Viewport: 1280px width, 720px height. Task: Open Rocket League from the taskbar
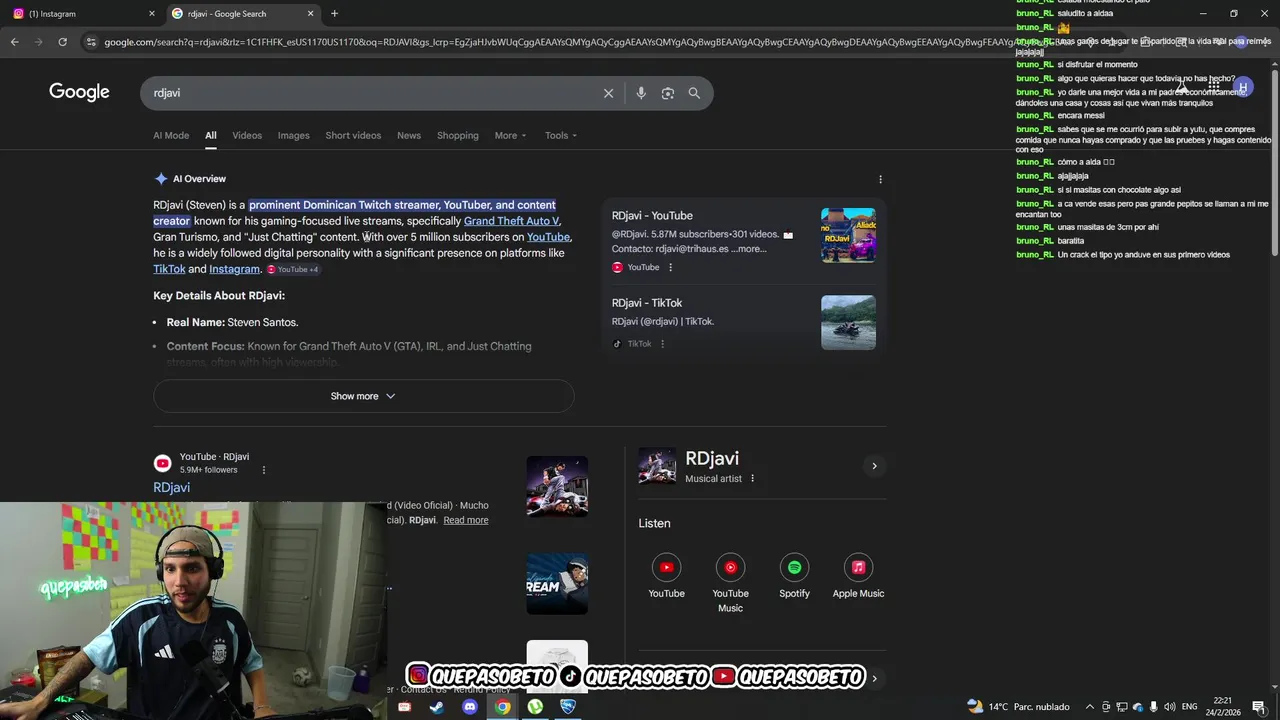point(568,707)
